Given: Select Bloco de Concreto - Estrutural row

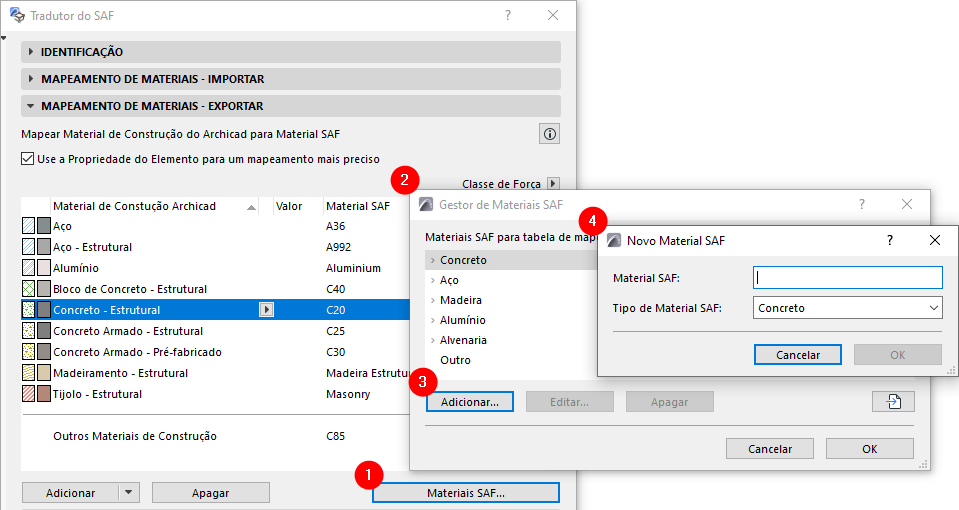Looking at the screenshot, I should [215, 289].
